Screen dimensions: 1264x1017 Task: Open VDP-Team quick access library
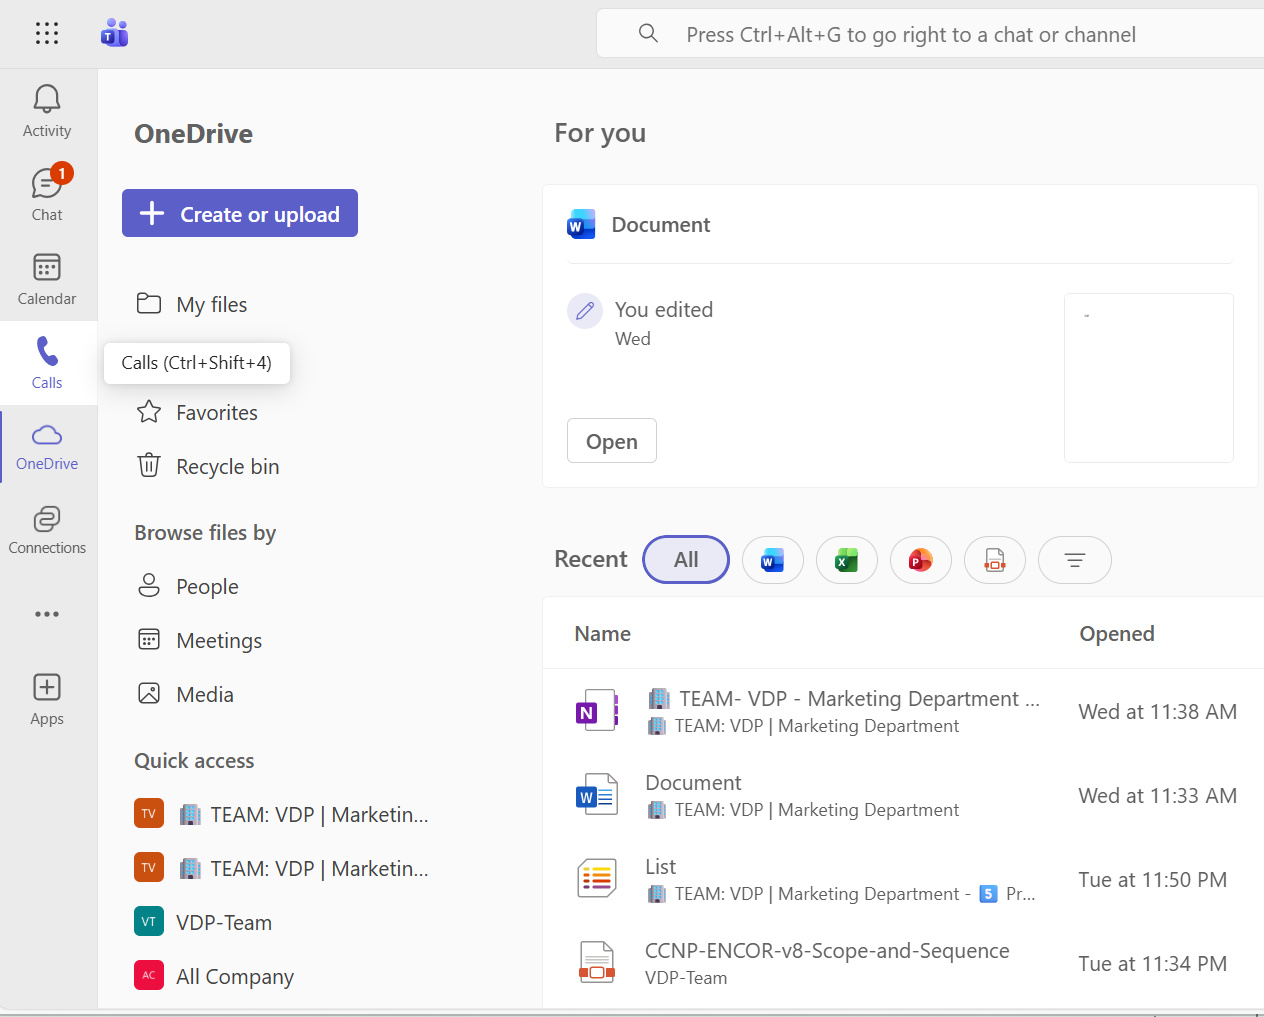(x=203, y=922)
